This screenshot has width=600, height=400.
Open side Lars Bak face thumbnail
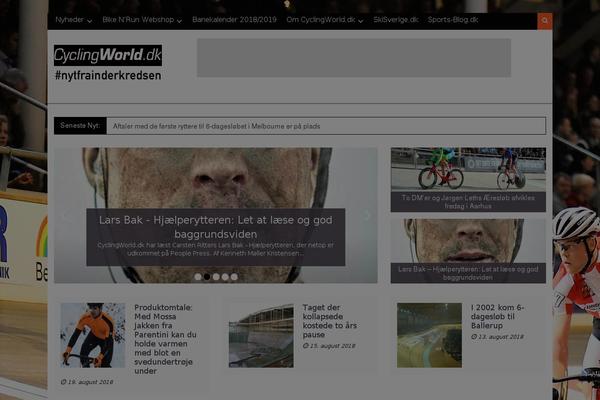[x=468, y=241]
